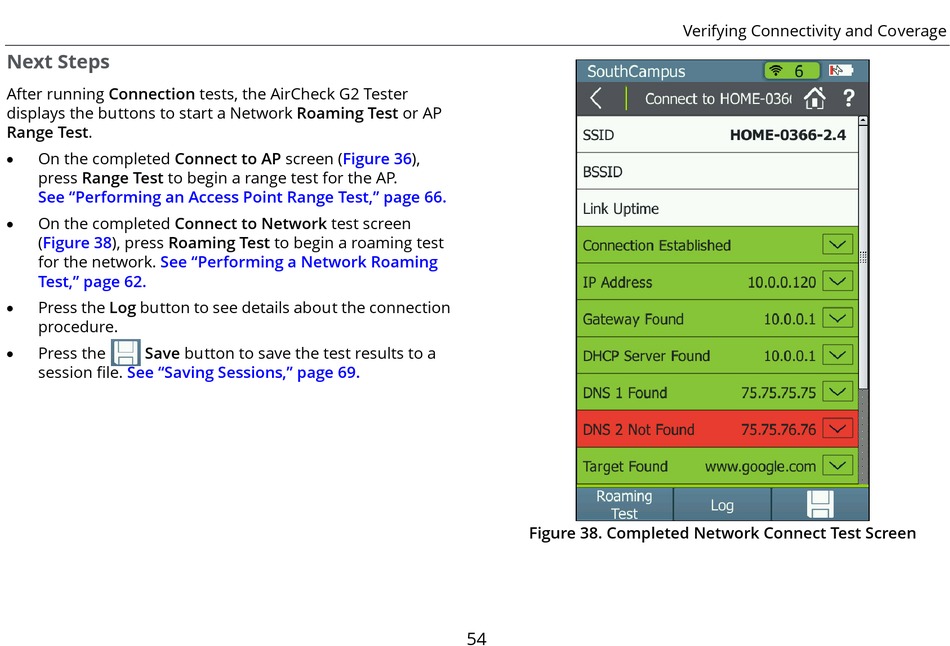This screenshot has height=646, width=950.
Task: Click the SouthCampus profile name
Action: tap(636, 72)
